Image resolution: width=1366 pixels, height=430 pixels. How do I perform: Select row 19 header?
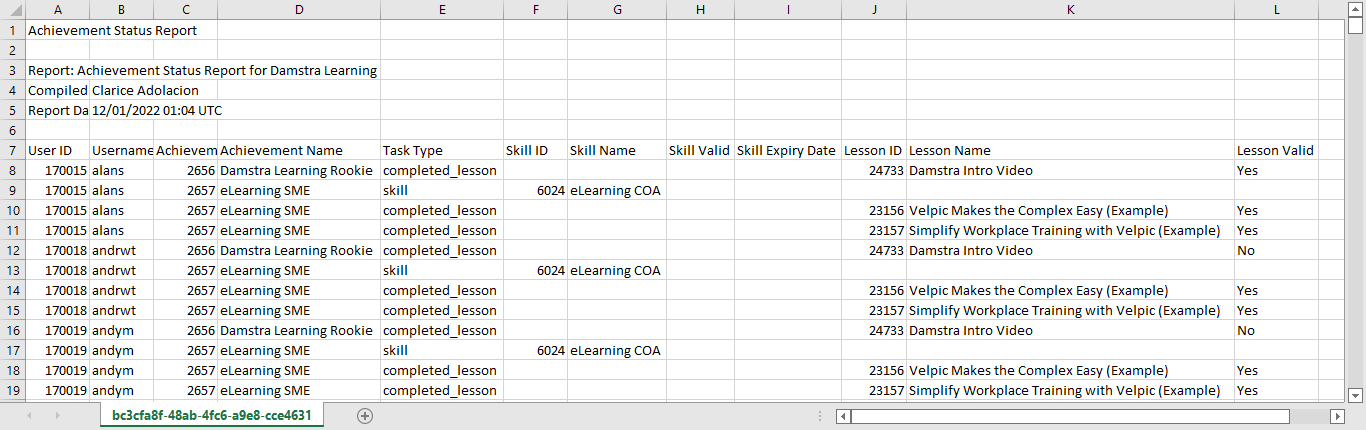(x=12, y=390)
